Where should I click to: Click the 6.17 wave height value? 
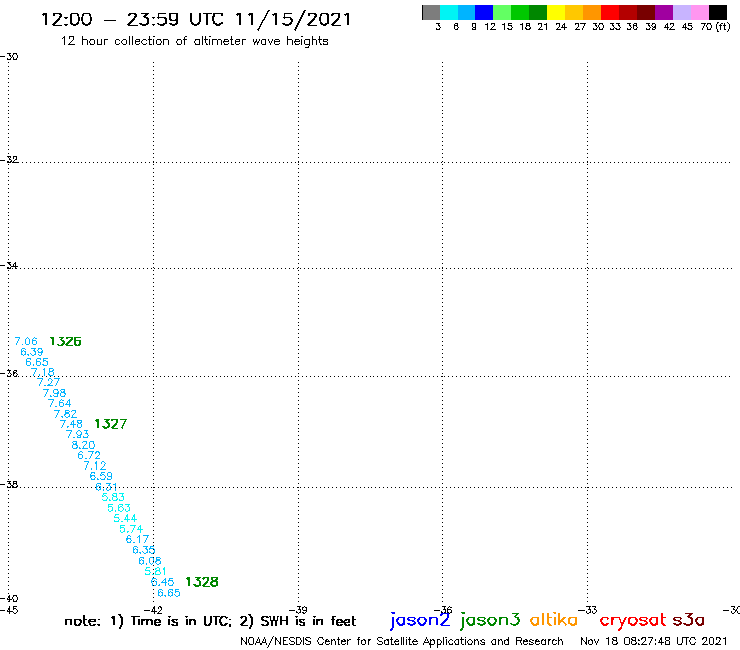(x=137, y=540)
